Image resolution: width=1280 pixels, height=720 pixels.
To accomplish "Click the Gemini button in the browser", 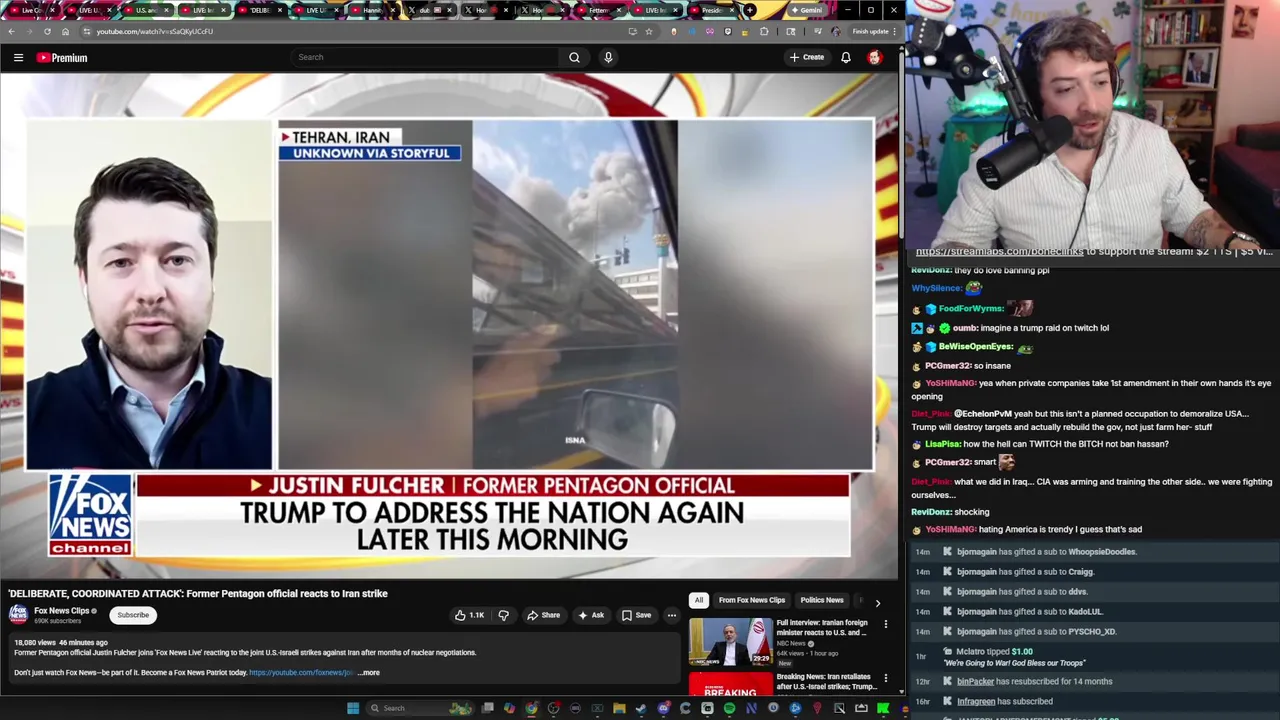I will coord(806,10).
